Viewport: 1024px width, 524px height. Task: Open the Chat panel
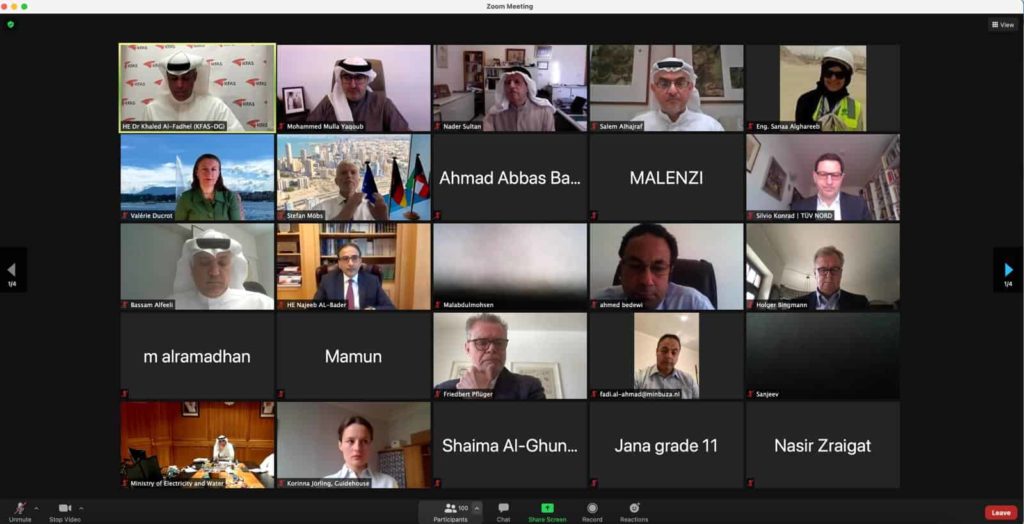[x=504, y=508]
